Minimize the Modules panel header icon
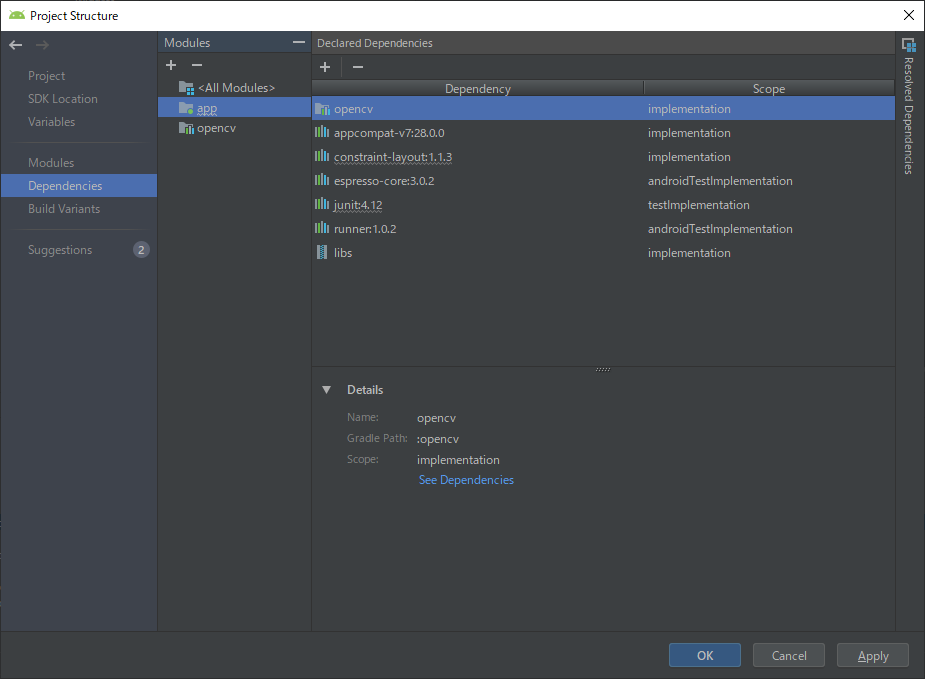 tap(298, 42)
